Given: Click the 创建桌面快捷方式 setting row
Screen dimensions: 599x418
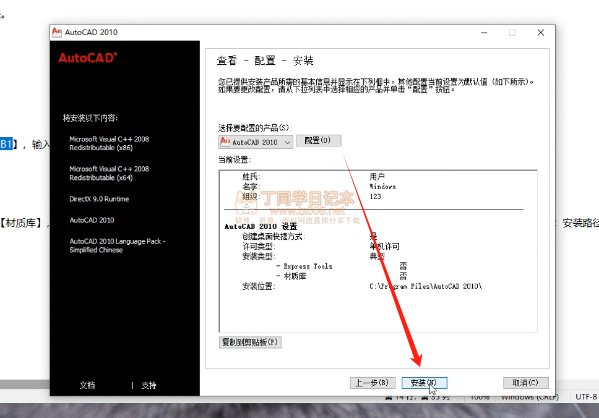Looking at the screenshot, I should pos(310,237).
